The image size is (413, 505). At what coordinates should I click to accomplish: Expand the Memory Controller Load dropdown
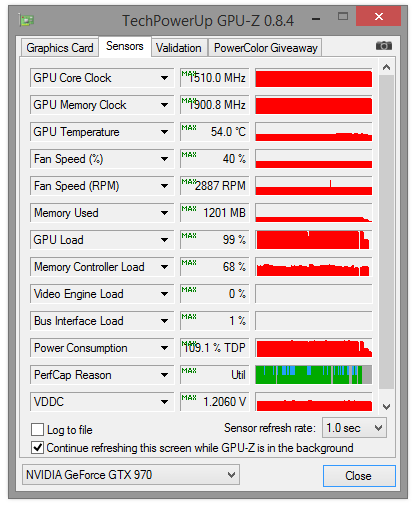[x=164, y=267]
